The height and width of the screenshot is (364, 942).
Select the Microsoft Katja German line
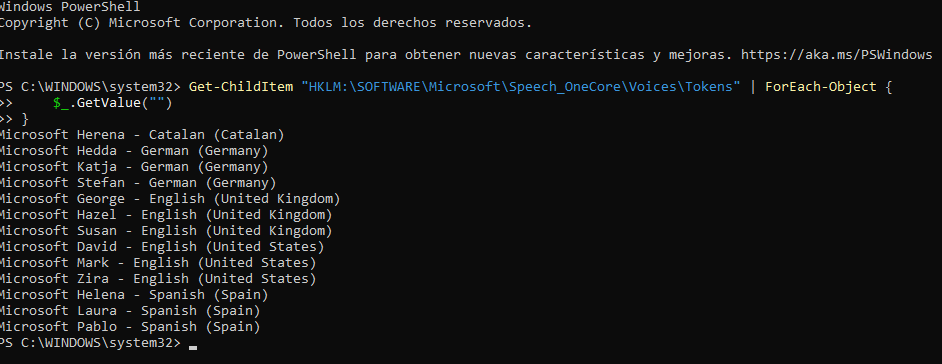tap(134, 166)
